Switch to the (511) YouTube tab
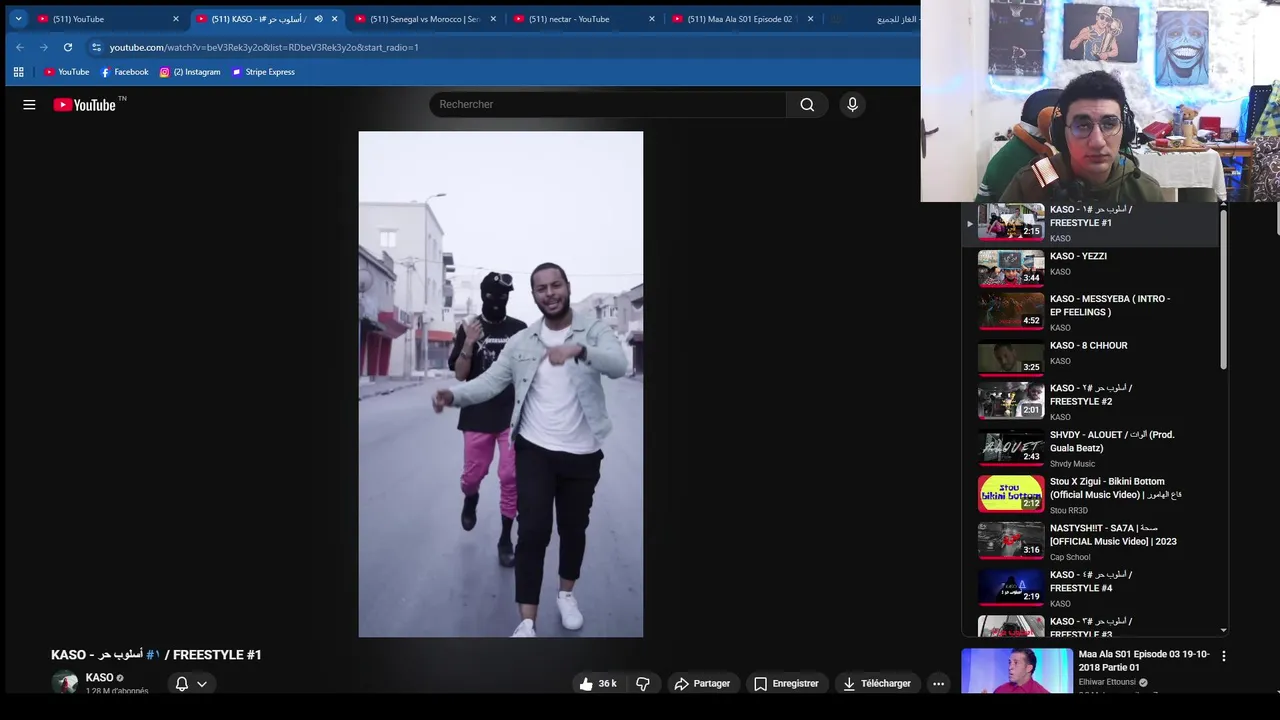This screenshot has width=1280, height=720. click(x=108, y=19)
